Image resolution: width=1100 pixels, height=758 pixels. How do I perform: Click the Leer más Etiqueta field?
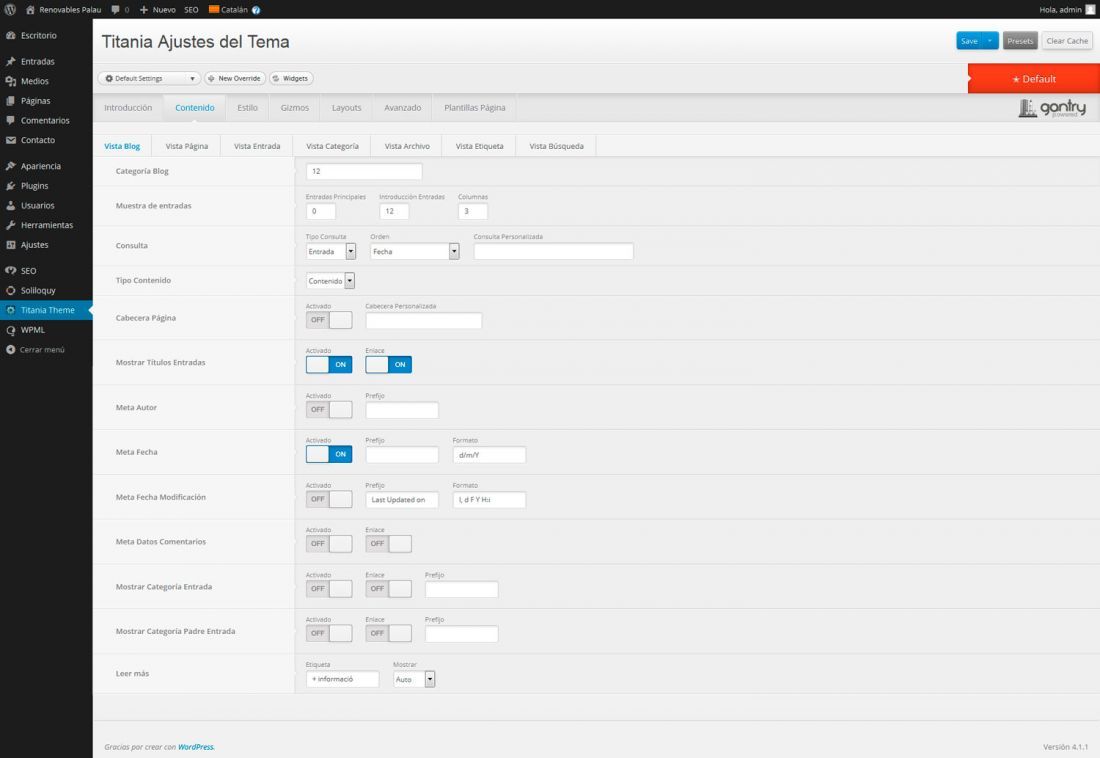(x=342, y=679)
